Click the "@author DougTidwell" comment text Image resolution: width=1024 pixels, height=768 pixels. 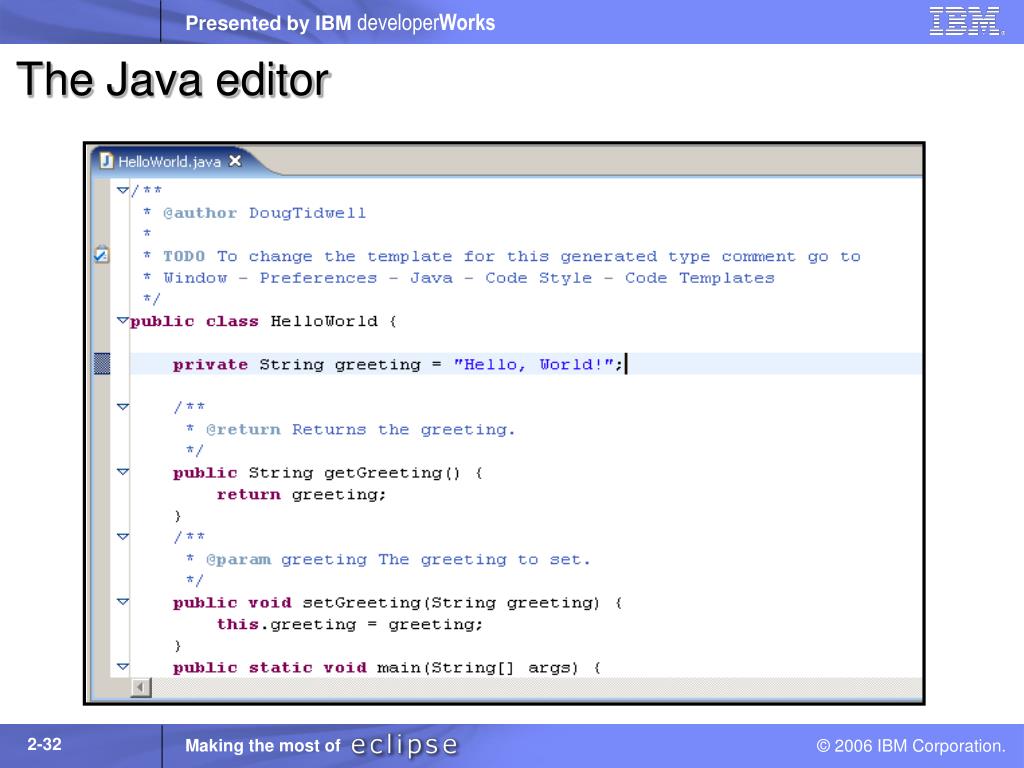[264, 213]
